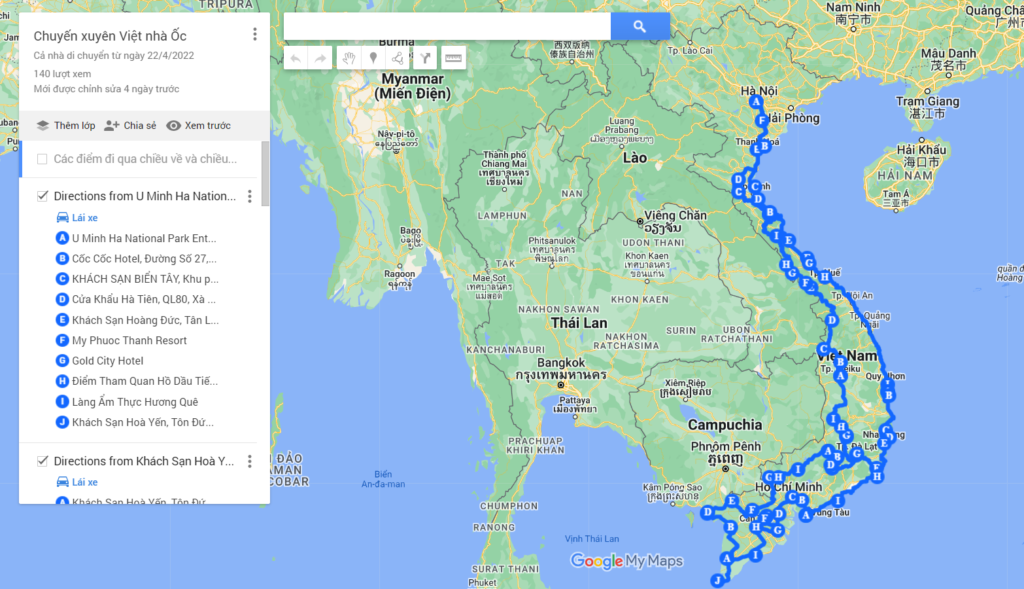This screenshot has height=589, width=1024.
Task: Click inside the map search input field
Action: (446, 26)
